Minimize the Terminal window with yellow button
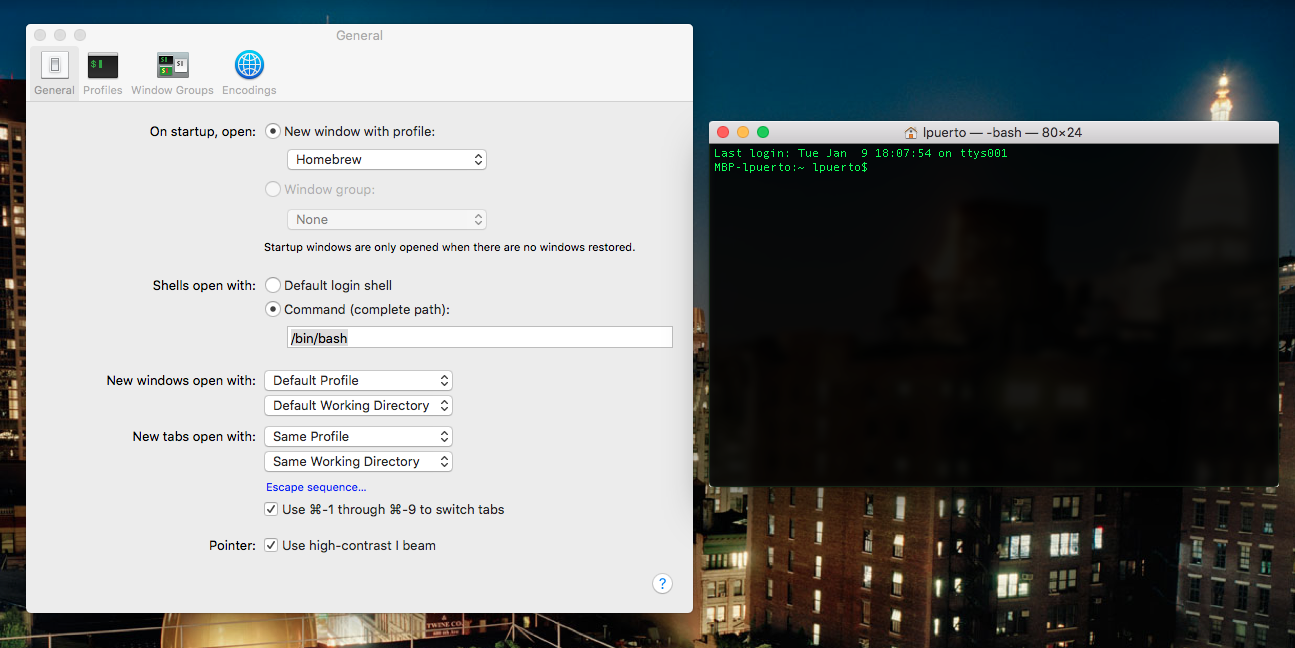 pos(743,132)
